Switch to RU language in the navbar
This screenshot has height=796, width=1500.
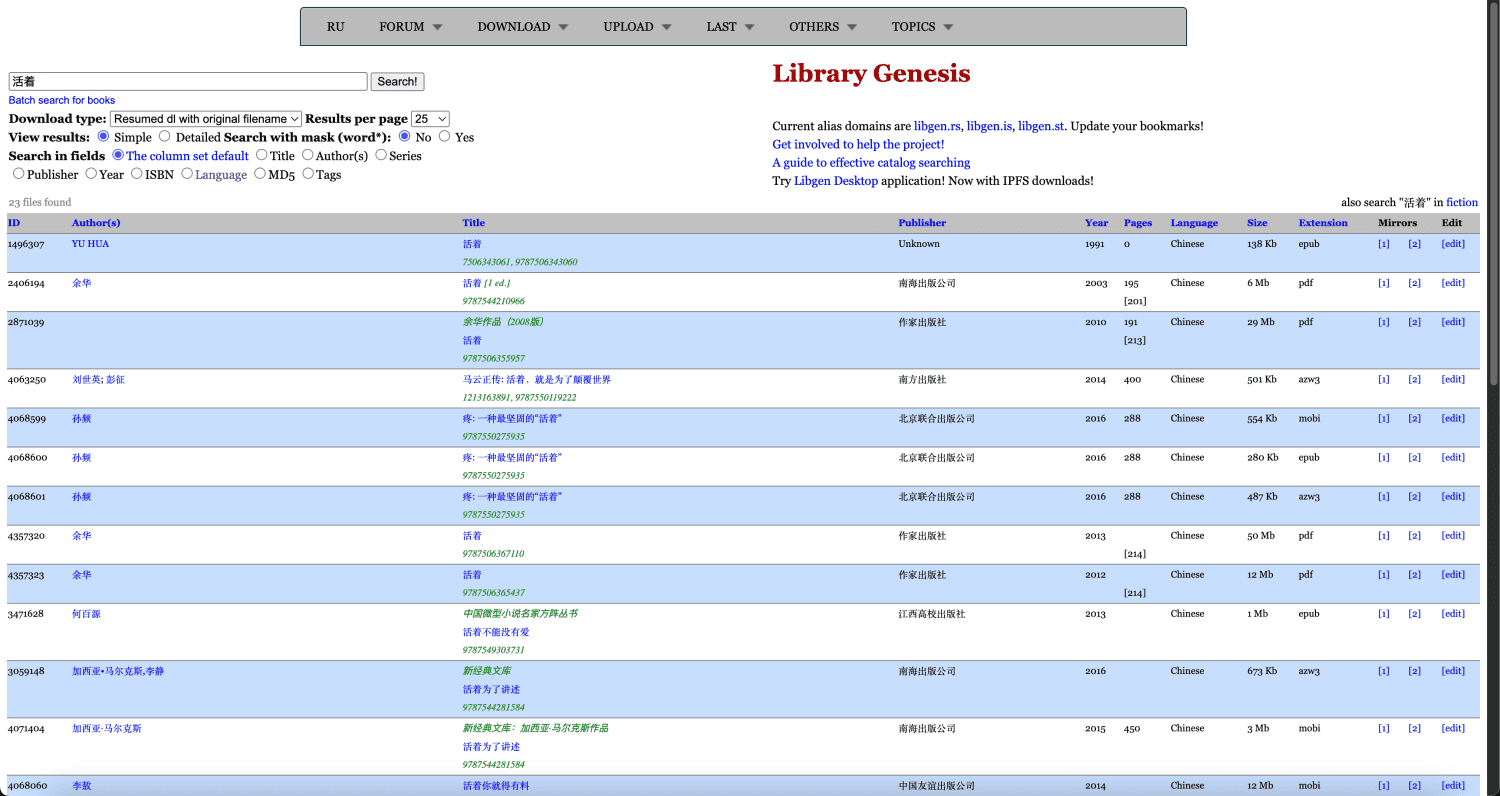pos(336,27)
